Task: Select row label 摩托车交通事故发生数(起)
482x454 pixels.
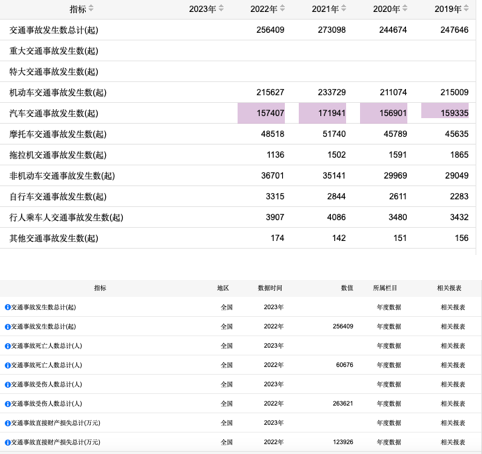Action: (58, 134)
